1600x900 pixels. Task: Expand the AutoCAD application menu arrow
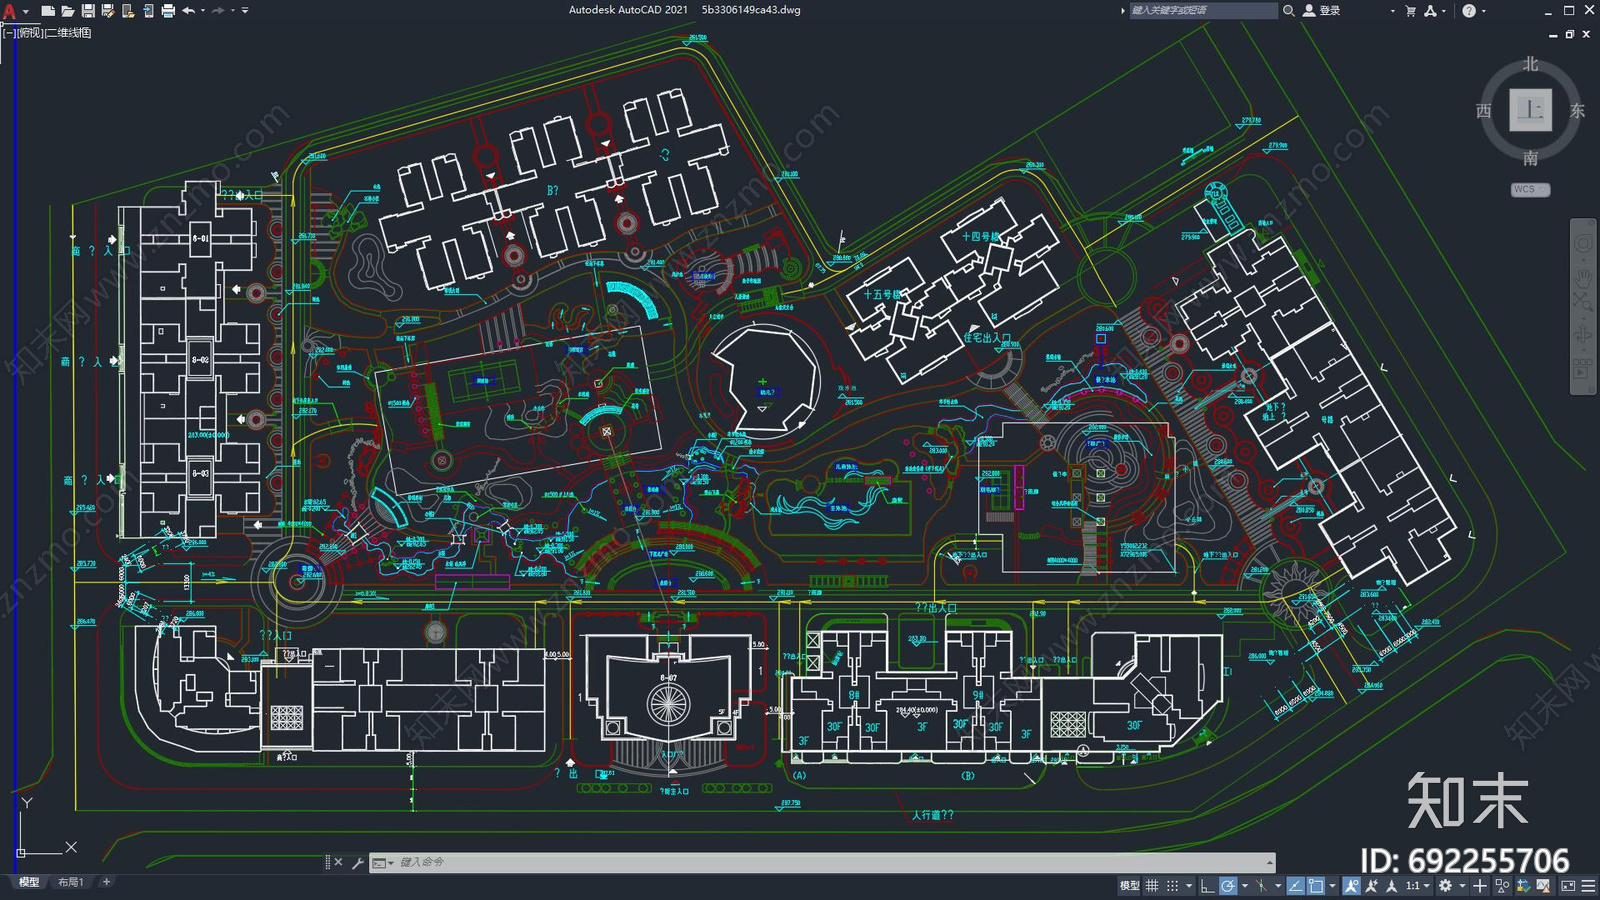point(25,11)
